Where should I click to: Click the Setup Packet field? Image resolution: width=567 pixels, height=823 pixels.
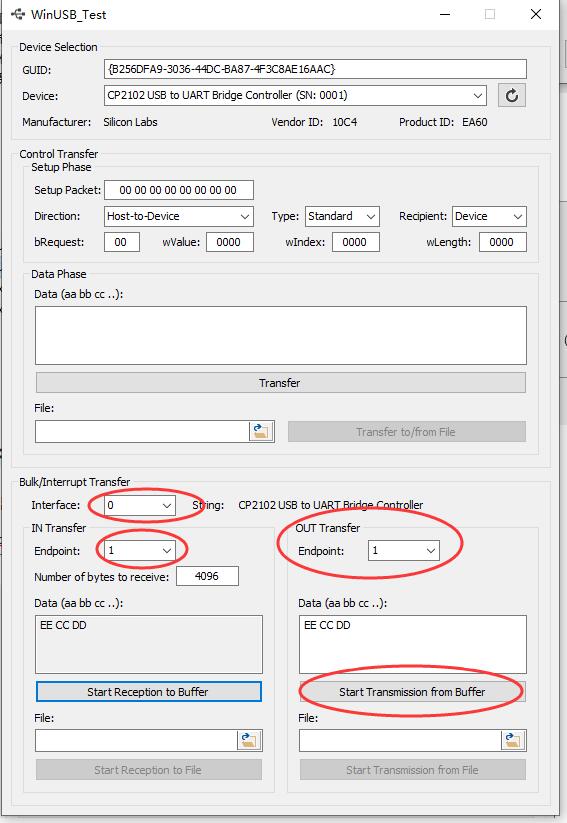click(178, 190)
